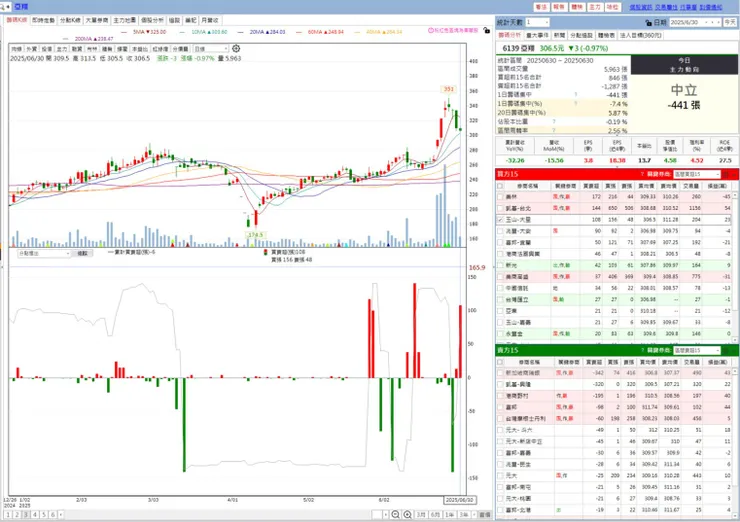Uncheck the 玉山-大里 broker checkbox
This screenshot has height=522, width=740.
[500, 219]
